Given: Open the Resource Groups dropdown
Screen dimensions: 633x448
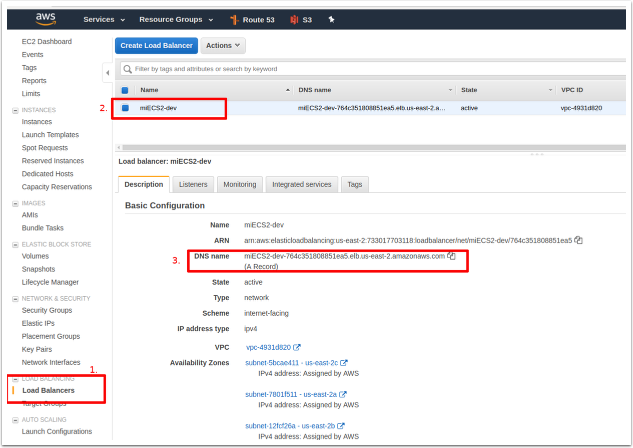Looking at the screenshot, I should [176, 19].
